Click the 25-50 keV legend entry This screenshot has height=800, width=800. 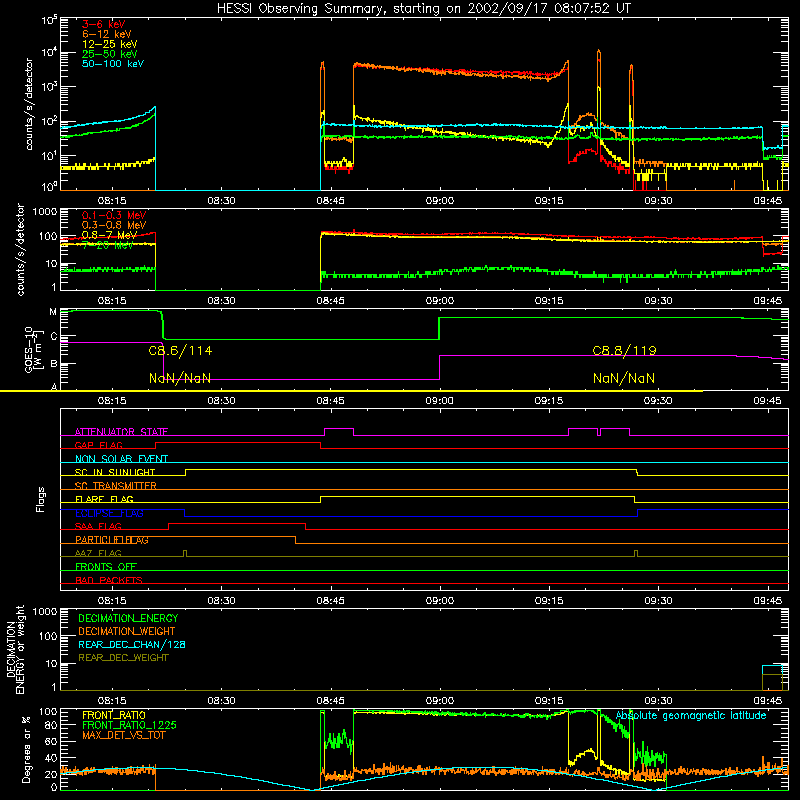click(x=110, y=54)
